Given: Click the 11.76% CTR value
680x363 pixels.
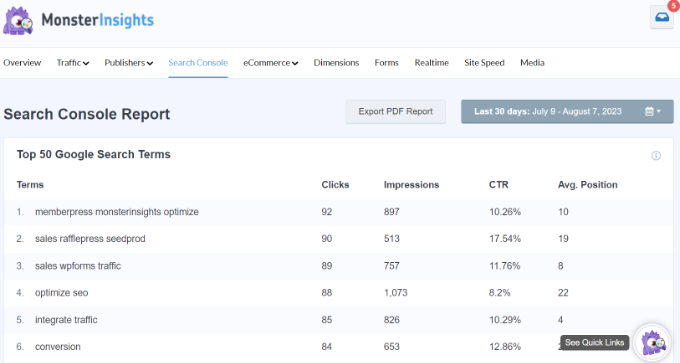Looking at the screenshot, I should pyautogui.click(x=504, y=266).
